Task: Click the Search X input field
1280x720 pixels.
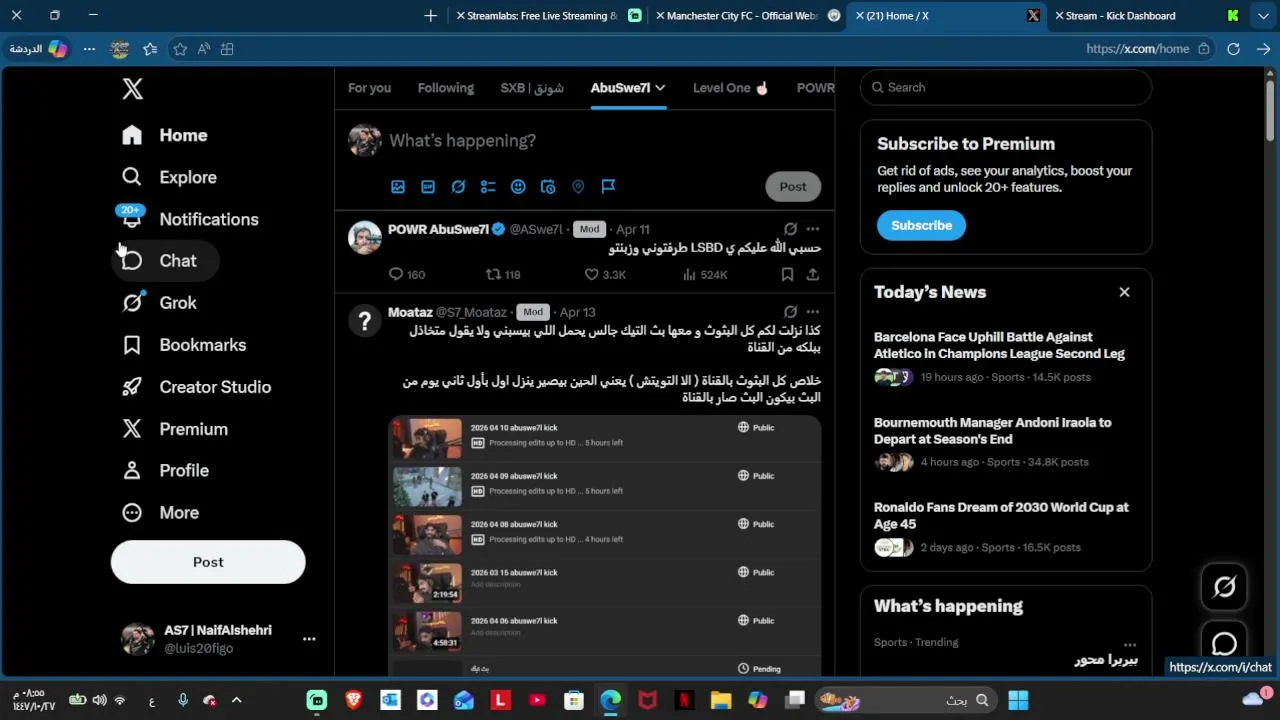Action: pyautogui.click(x=1006, y=87)
